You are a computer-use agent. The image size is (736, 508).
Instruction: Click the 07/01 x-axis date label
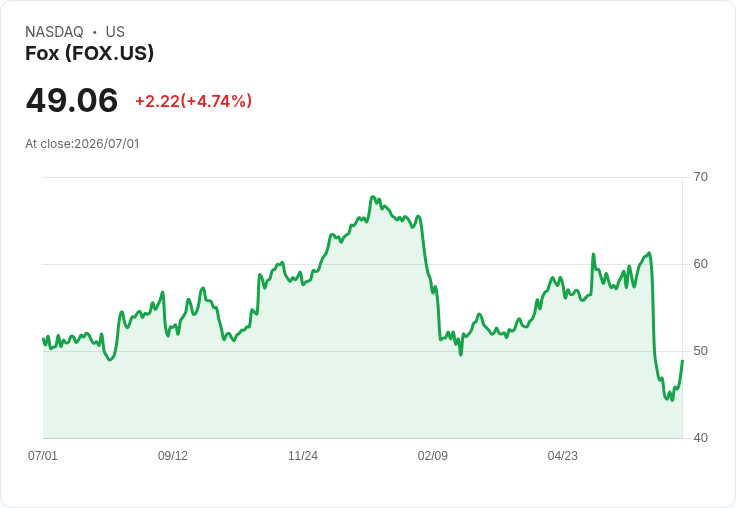point(43,456)
